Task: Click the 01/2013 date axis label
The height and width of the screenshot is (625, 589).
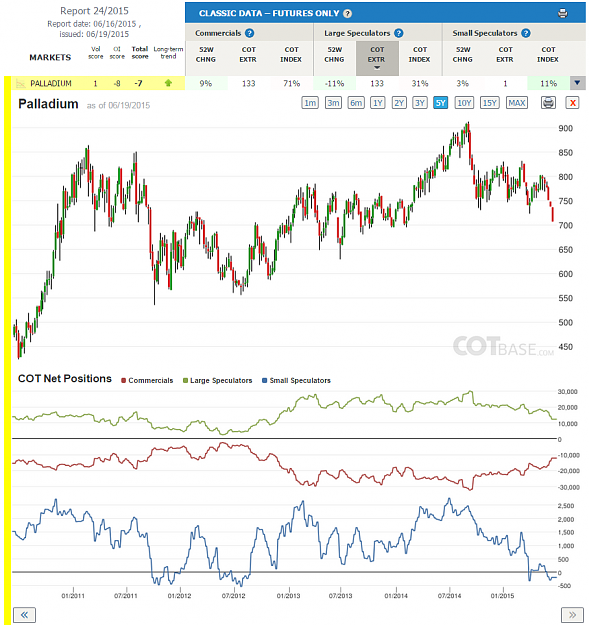Action: [288, 596]
